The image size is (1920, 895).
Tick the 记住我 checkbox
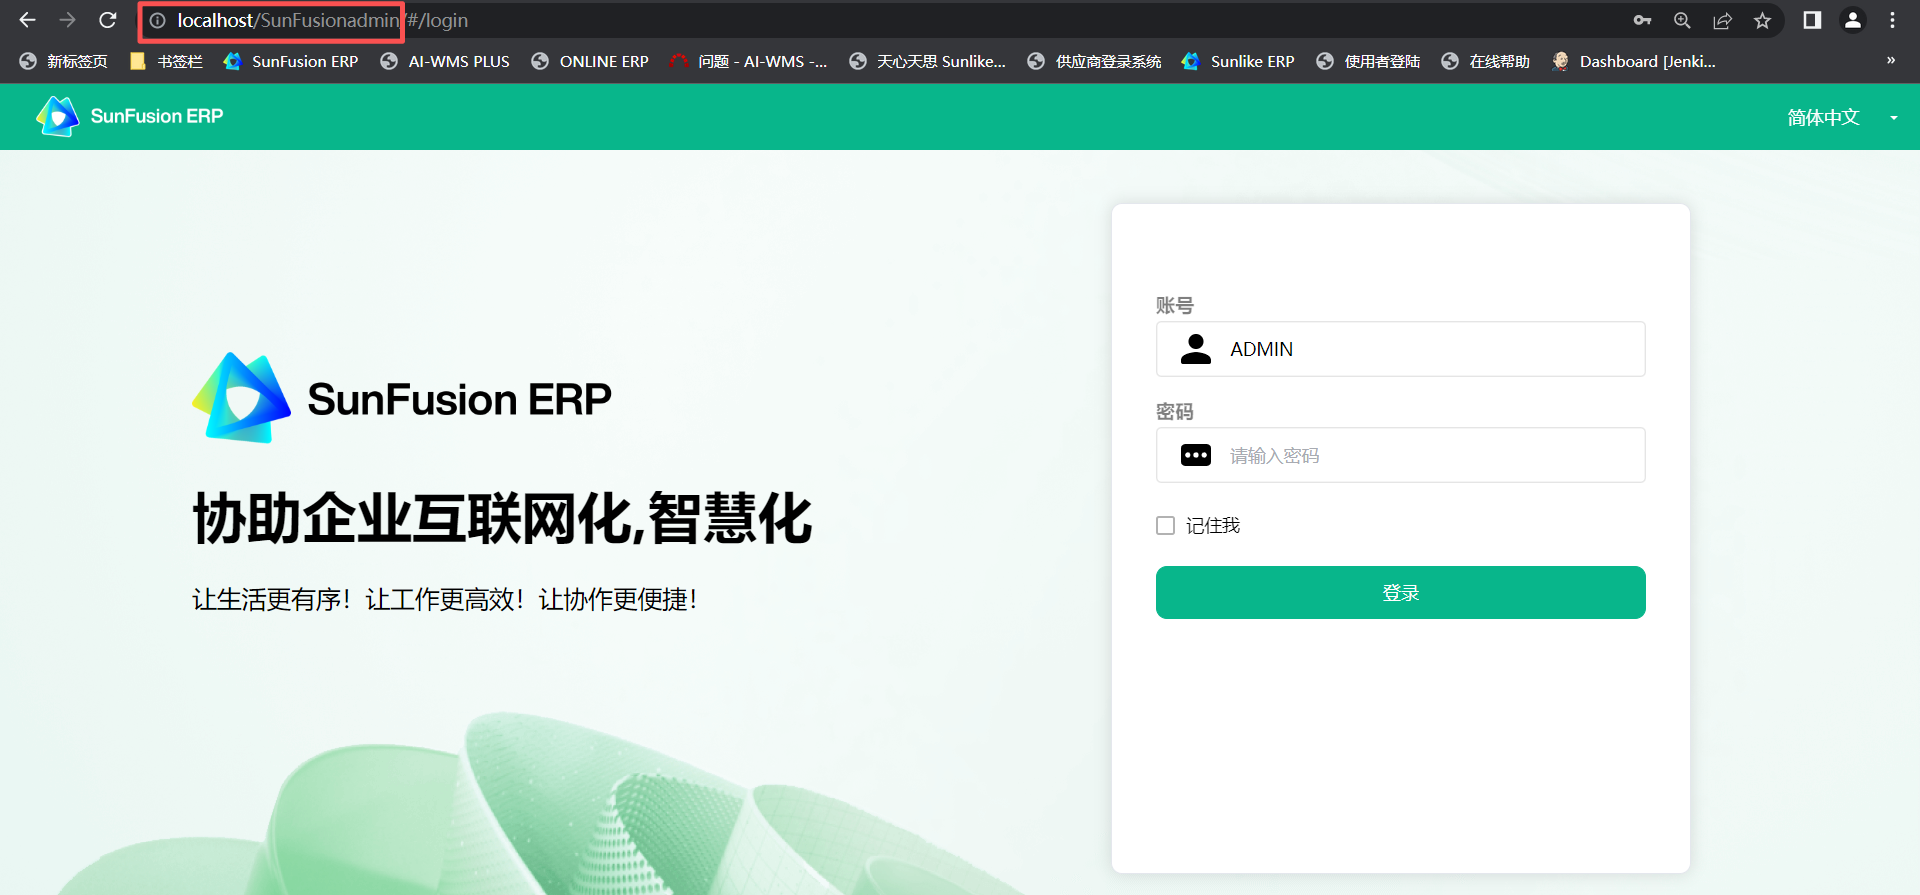point(1165,525)
